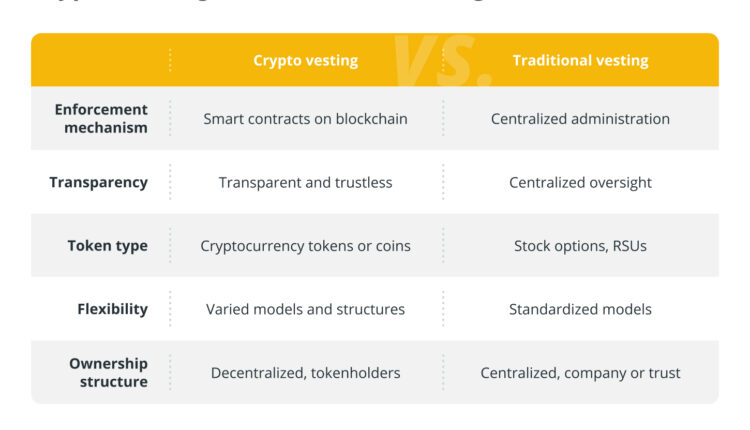Screen dimensions: 750x430
Task: Click the "Standardized models" cell
Action: click(x=580, y=309)
